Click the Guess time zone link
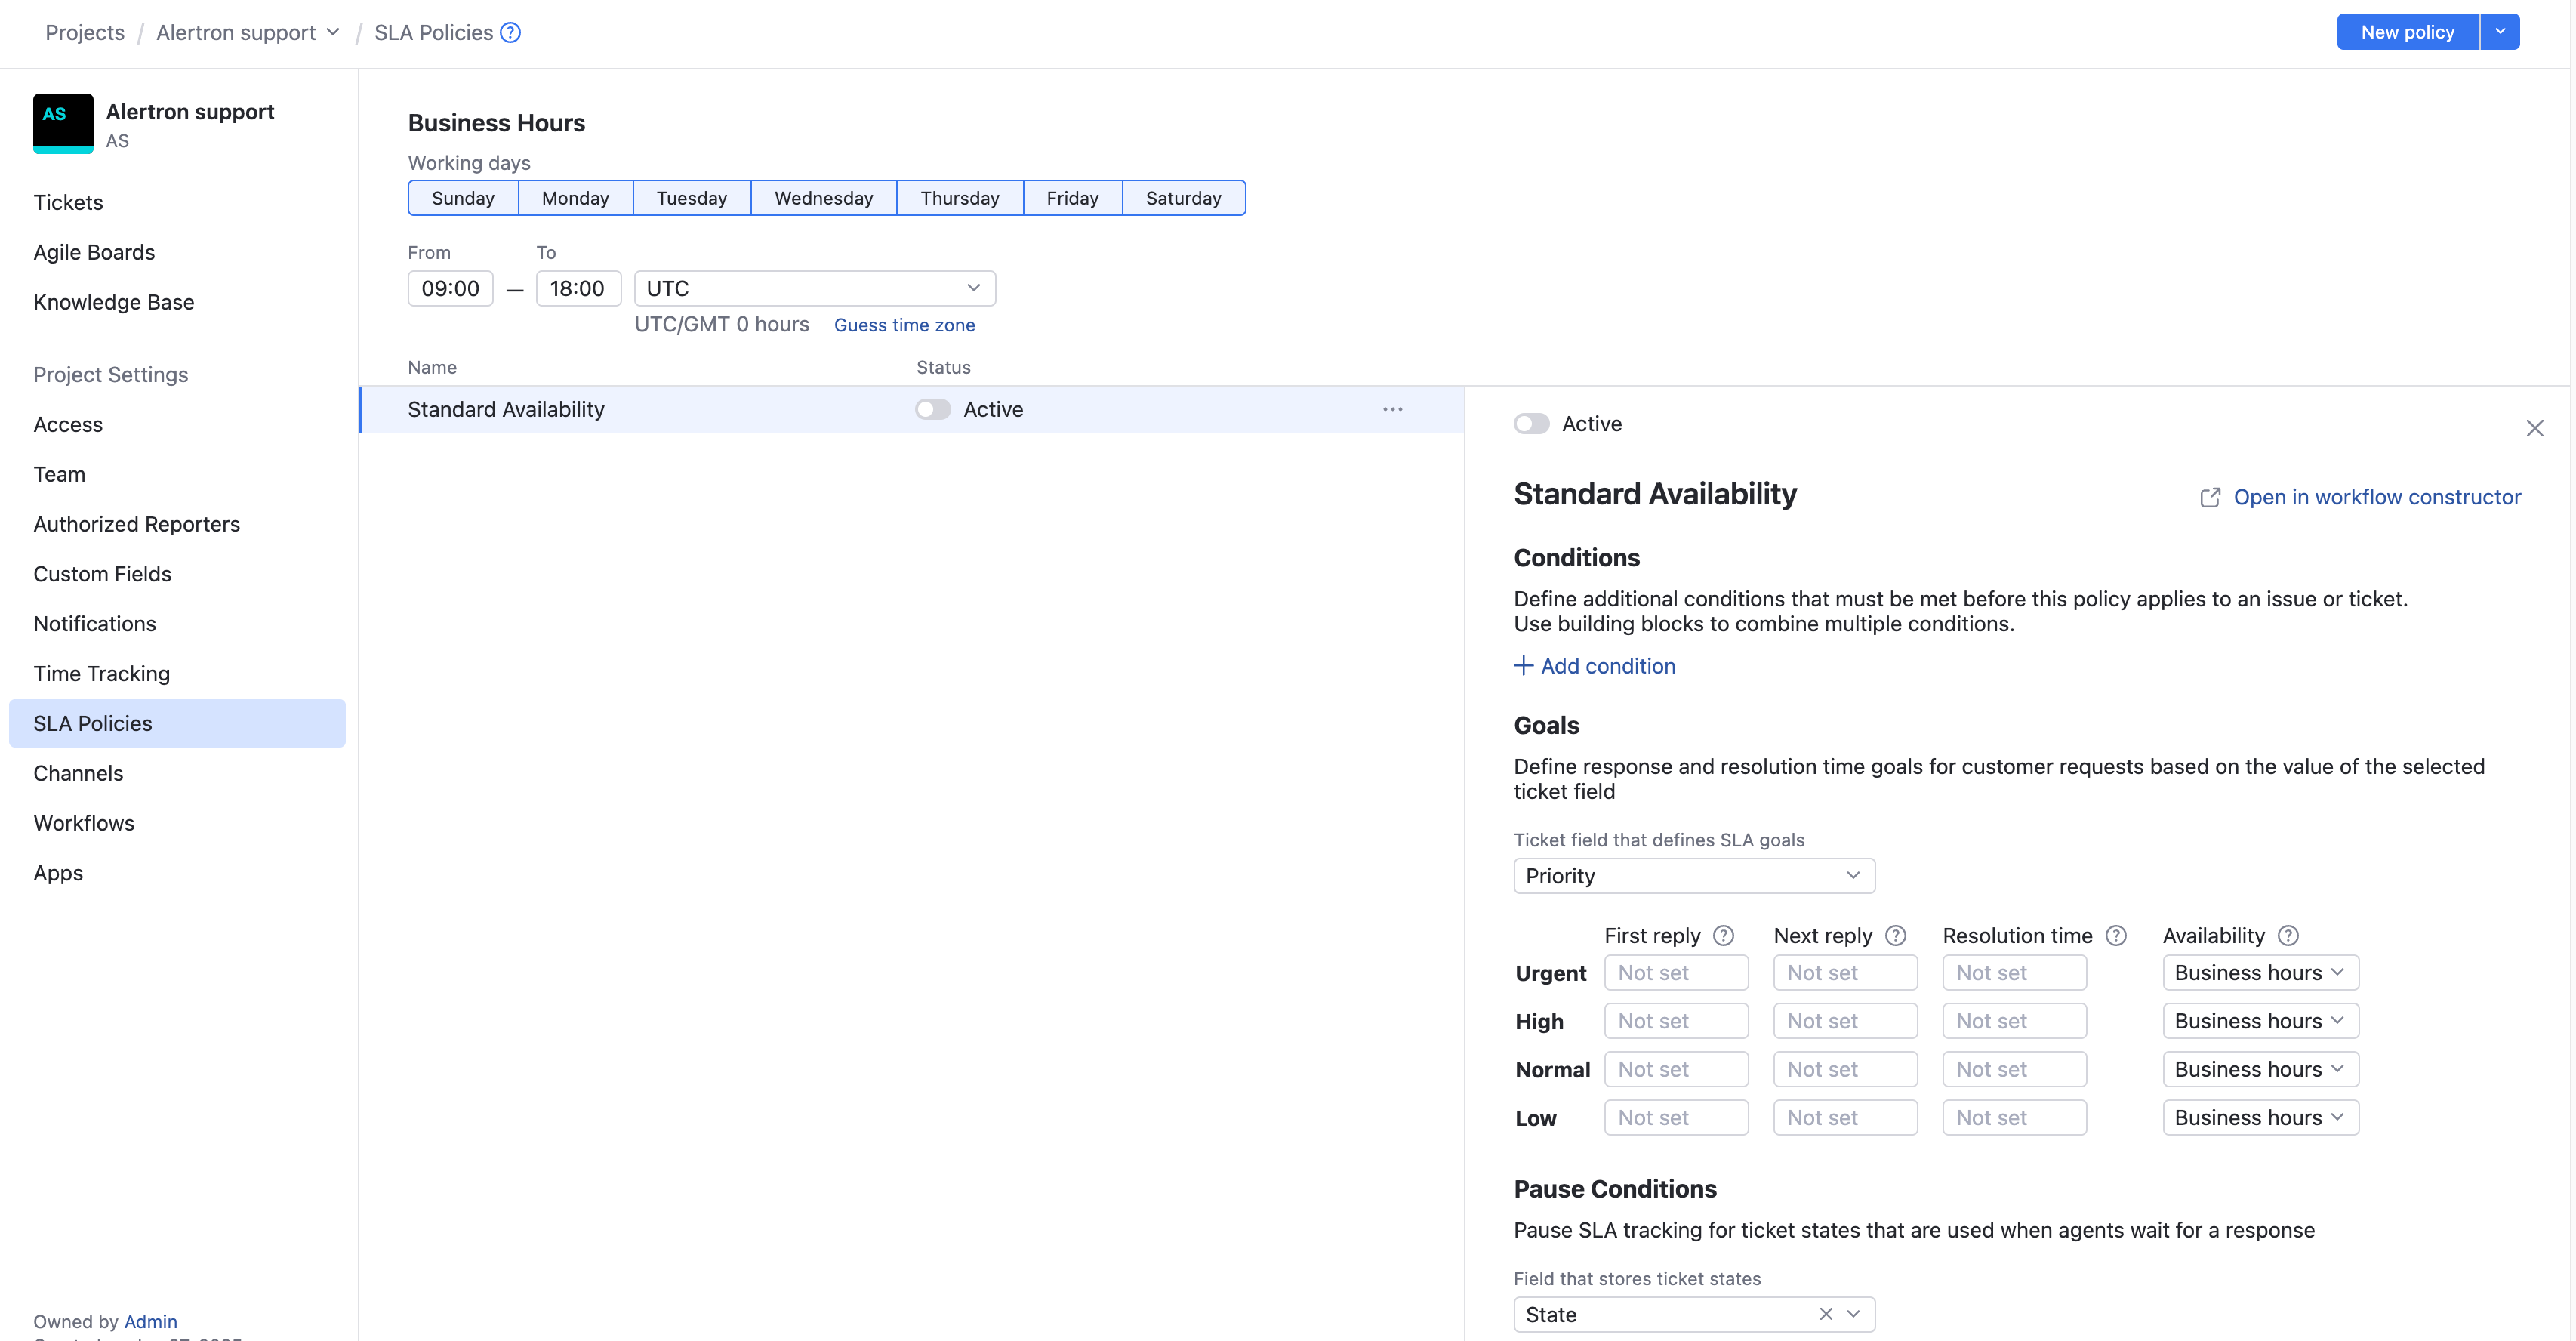 click(905, 324)
